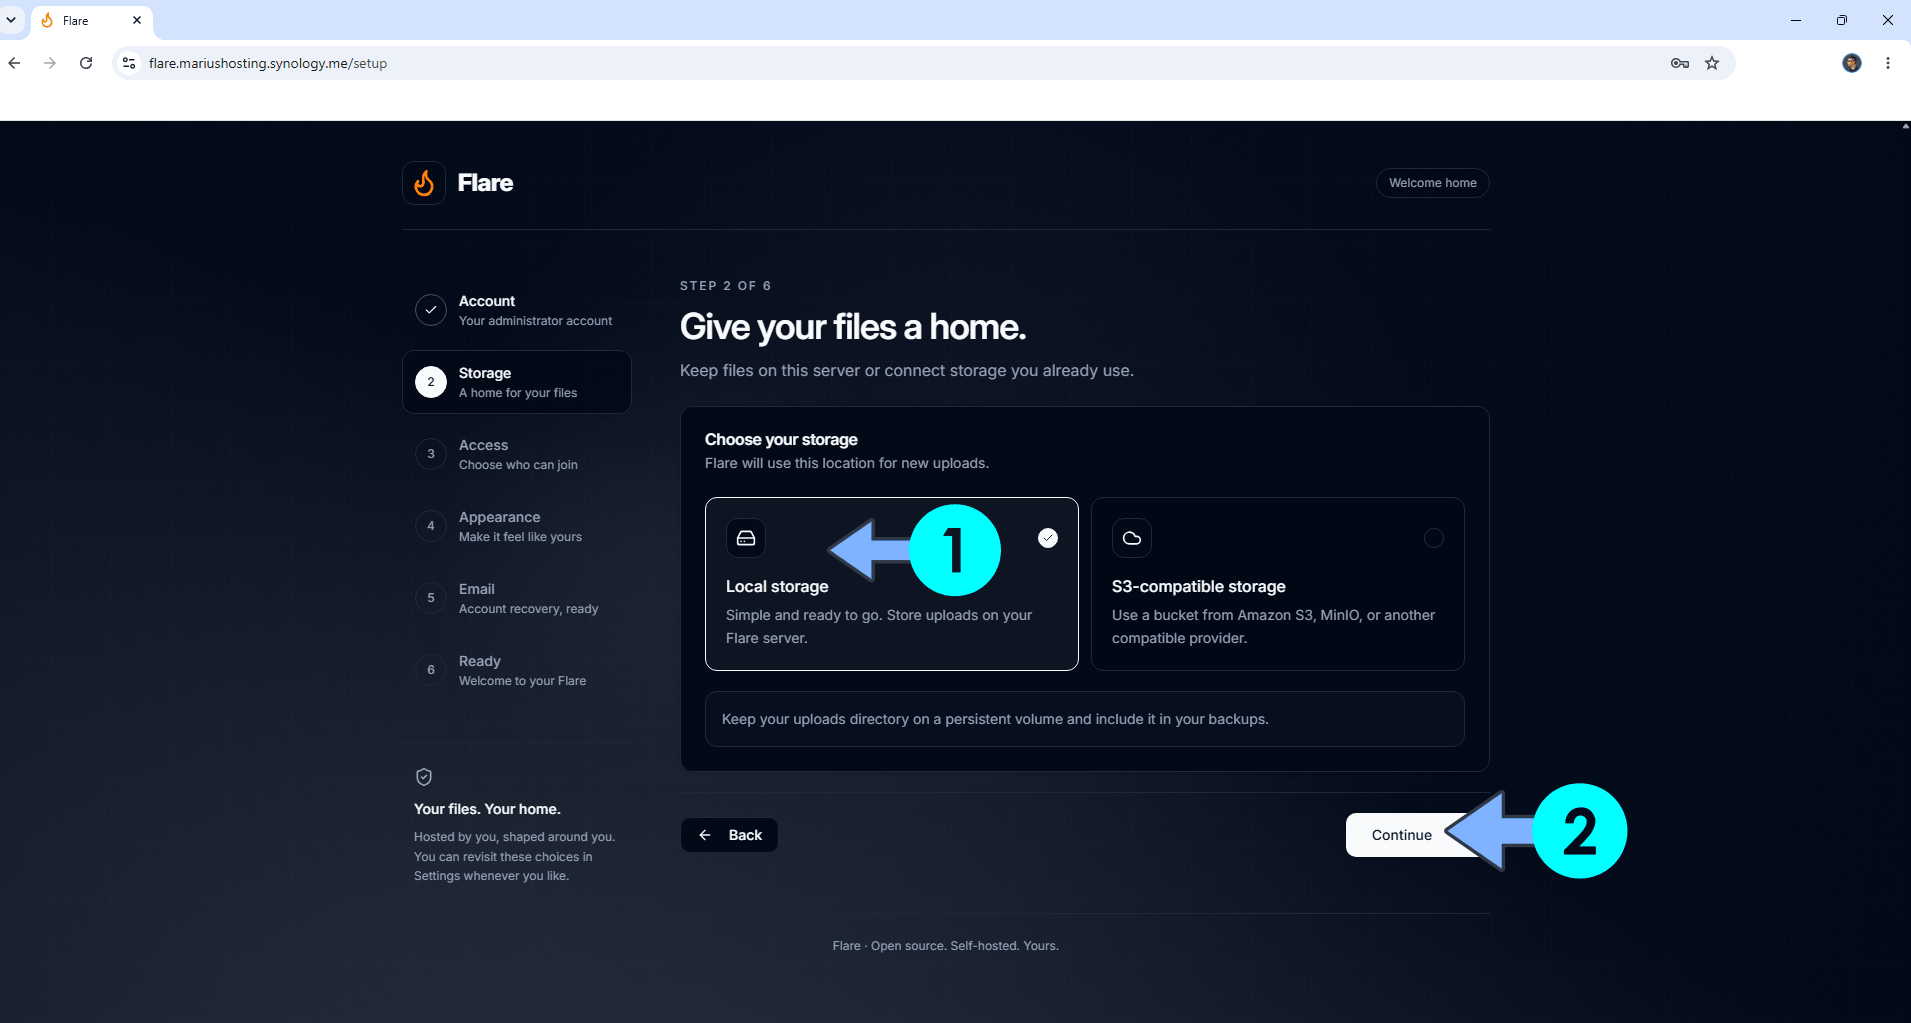Click the step 3 Access number circle
Image resolution: width=1911 pixels, height=1023 pixels.
[431, 454]
